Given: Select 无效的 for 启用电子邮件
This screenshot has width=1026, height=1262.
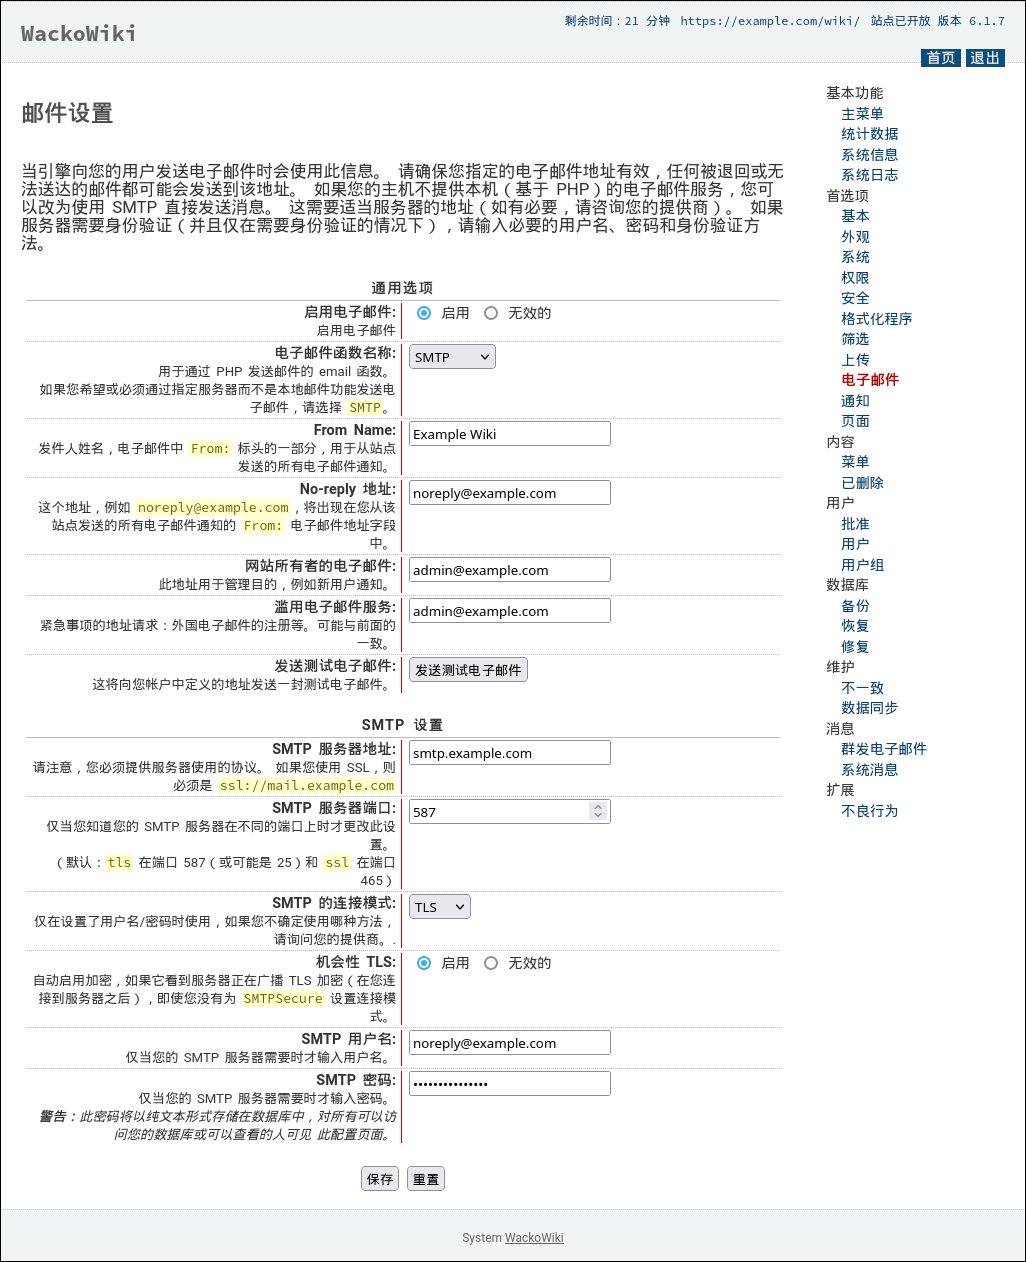Looking at the screenshot, I should tap(491, 313).
